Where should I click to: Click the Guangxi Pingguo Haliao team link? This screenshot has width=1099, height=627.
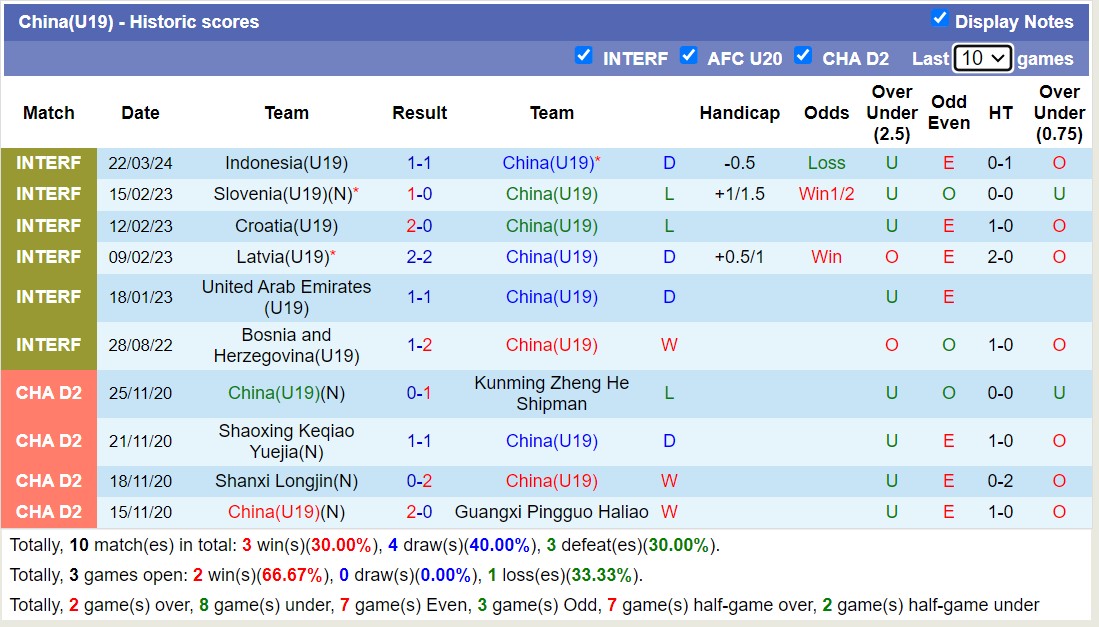point(552,512)
